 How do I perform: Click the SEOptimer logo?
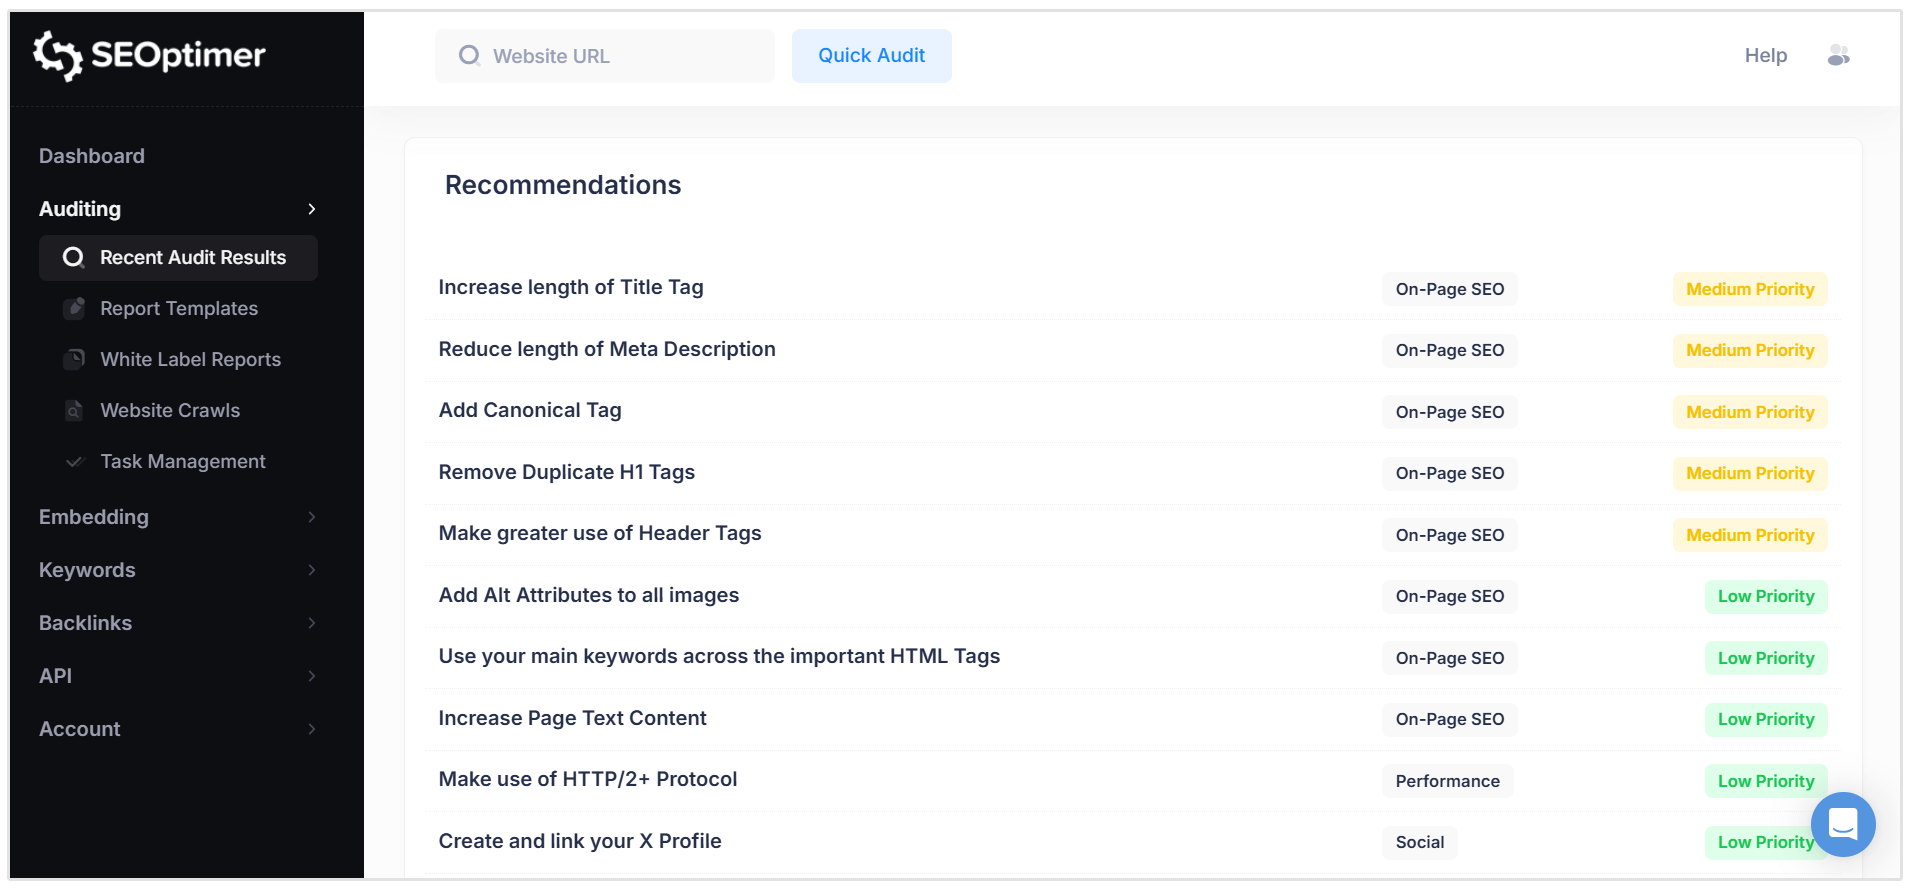point(149,55)
